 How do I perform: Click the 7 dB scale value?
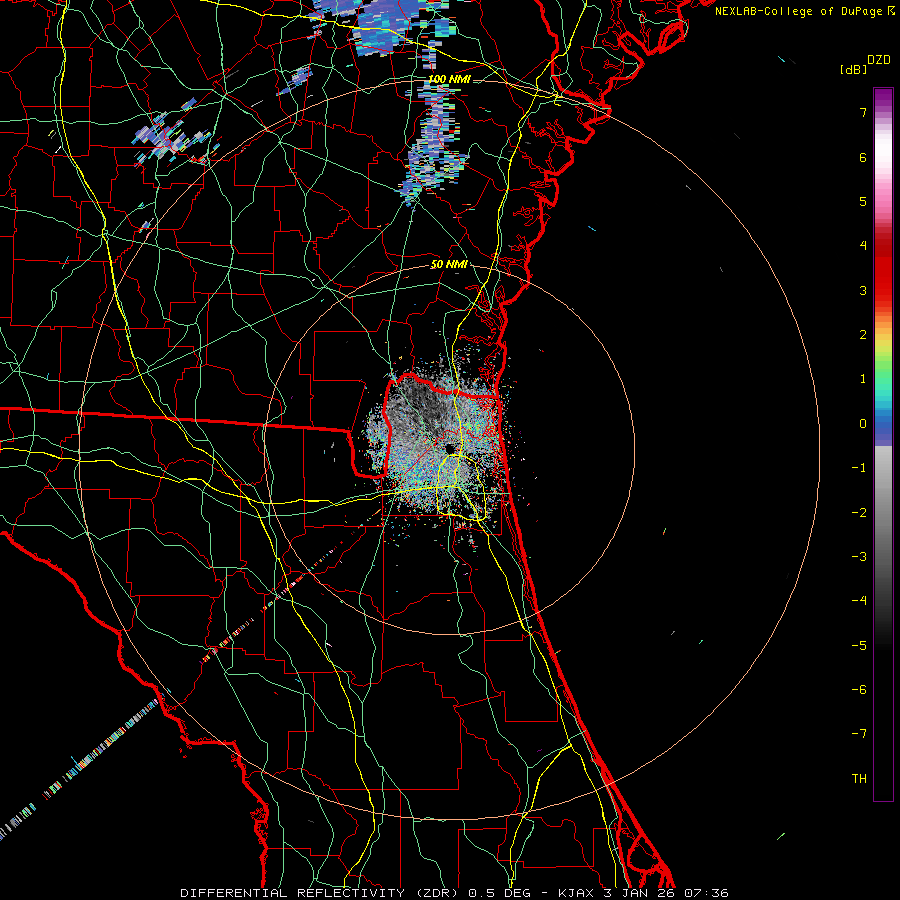coord(863,112)
